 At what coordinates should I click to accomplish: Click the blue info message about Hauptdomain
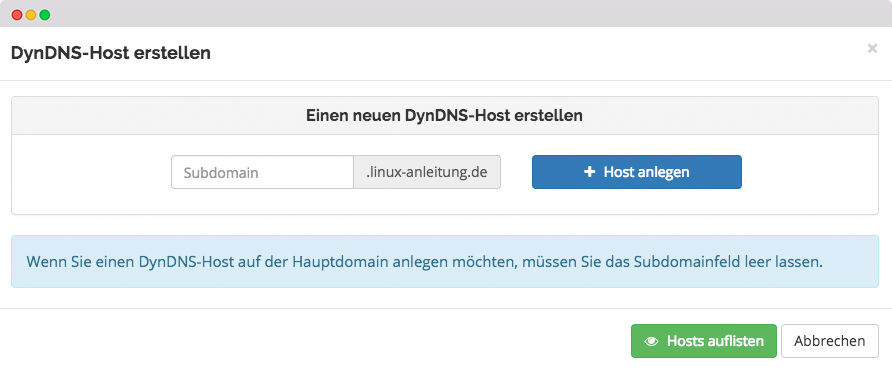click(445, 262)
